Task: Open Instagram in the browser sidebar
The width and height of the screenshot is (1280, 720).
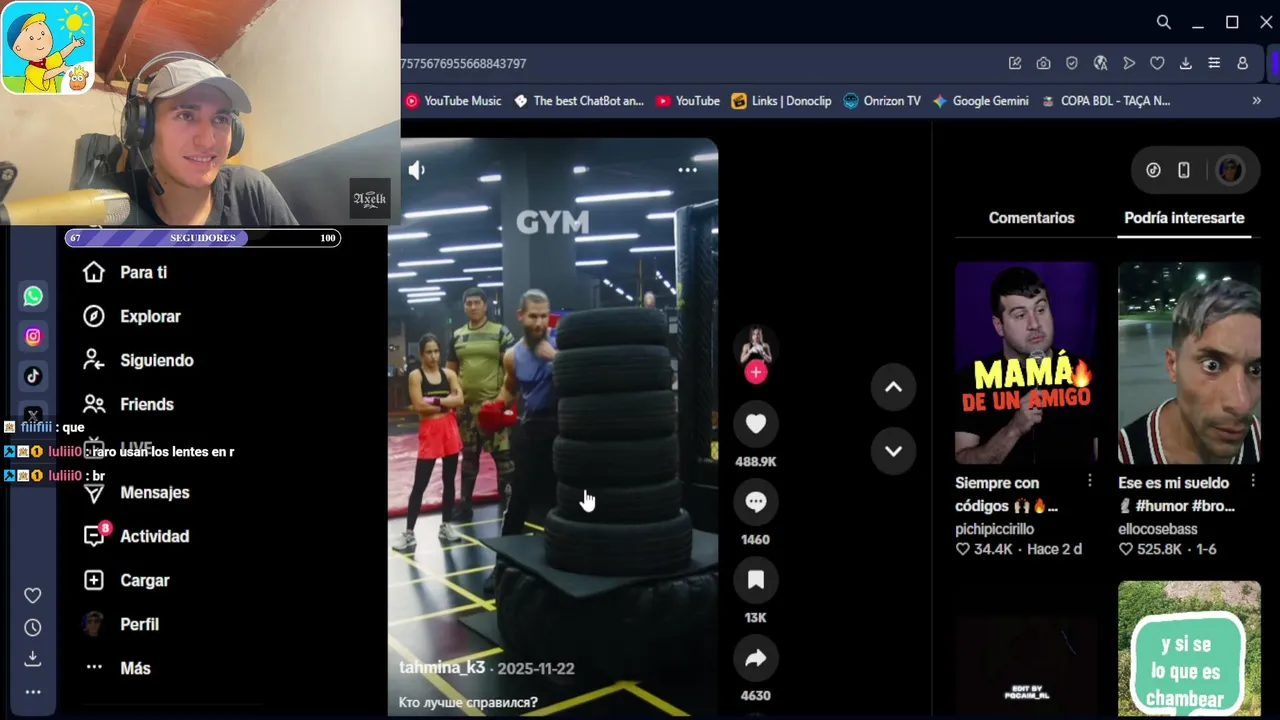Action: 33,337
